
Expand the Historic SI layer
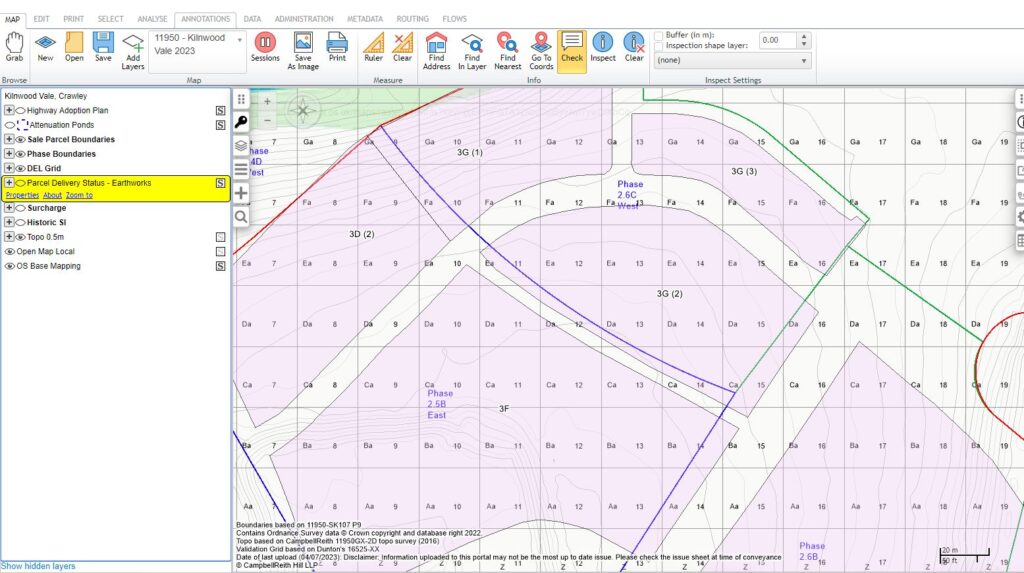coord(9,222)
